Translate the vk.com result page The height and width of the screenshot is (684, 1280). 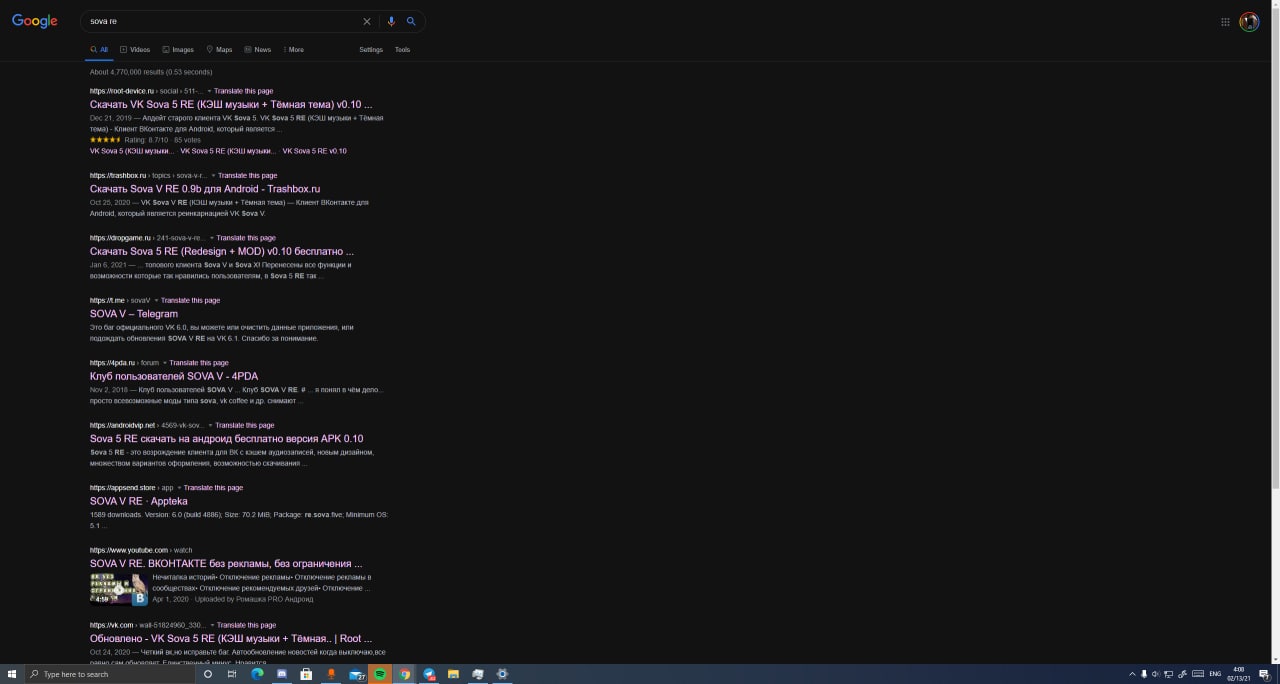247,625
